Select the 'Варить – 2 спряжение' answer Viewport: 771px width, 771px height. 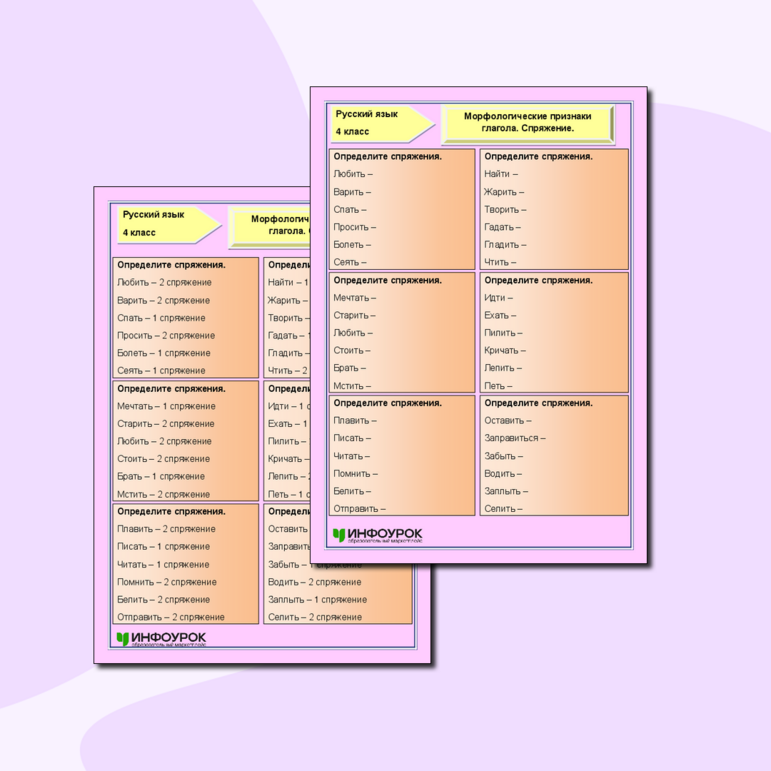tap(163, 300)
